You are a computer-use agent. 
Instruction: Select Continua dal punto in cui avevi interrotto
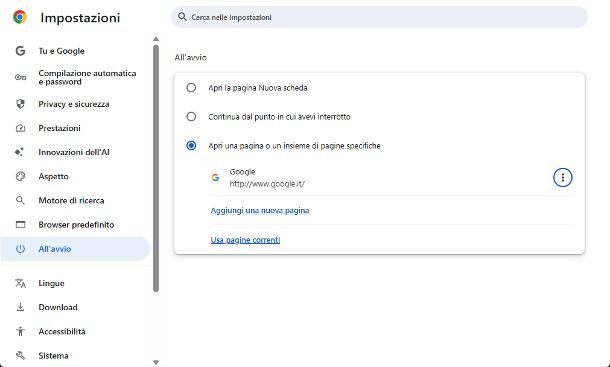click(191, 116)
